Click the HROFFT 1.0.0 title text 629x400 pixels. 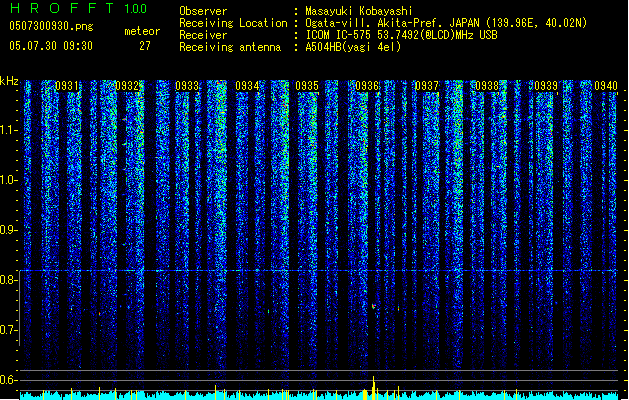coord(79,8)
